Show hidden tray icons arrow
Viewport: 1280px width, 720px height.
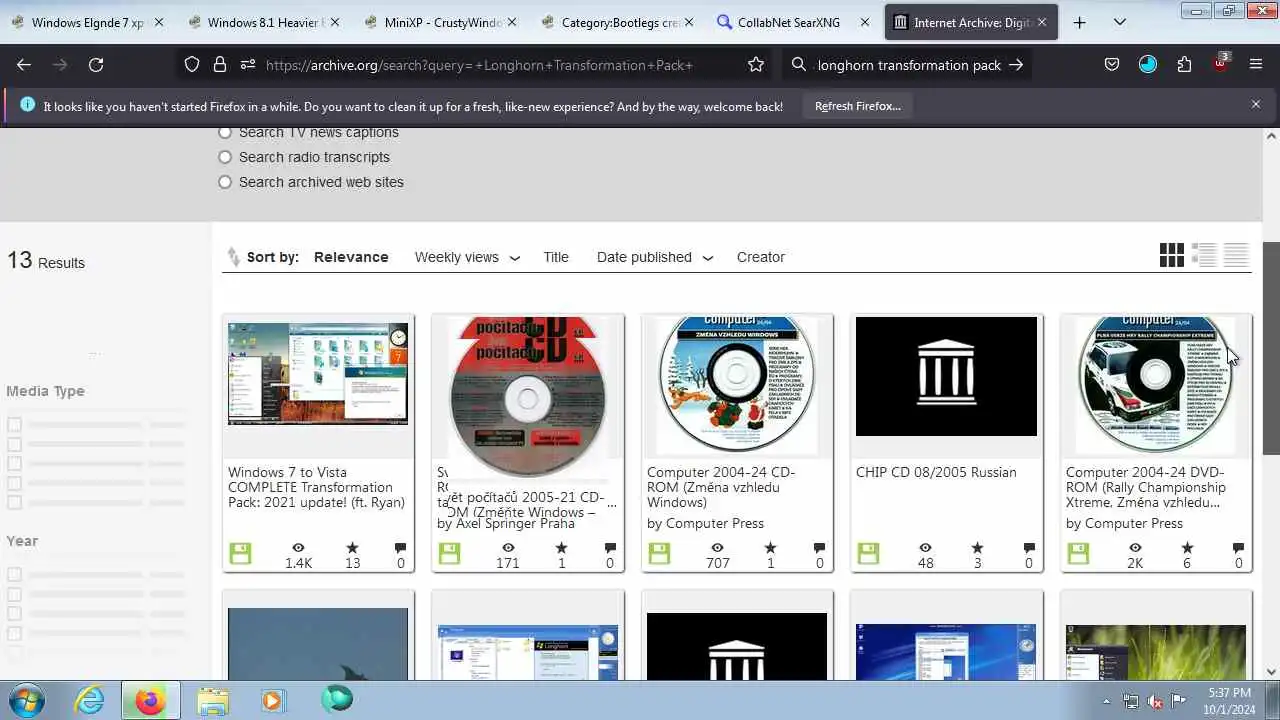point(1106,701)
